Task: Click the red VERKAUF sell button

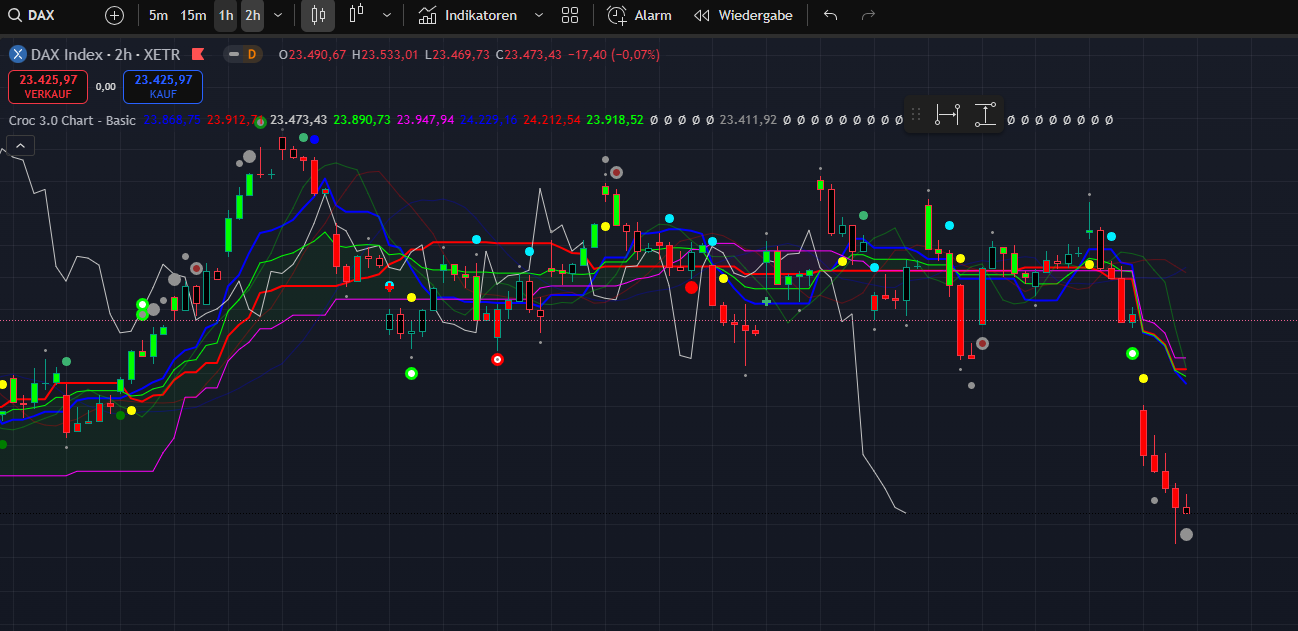Action: pos(47,86)
